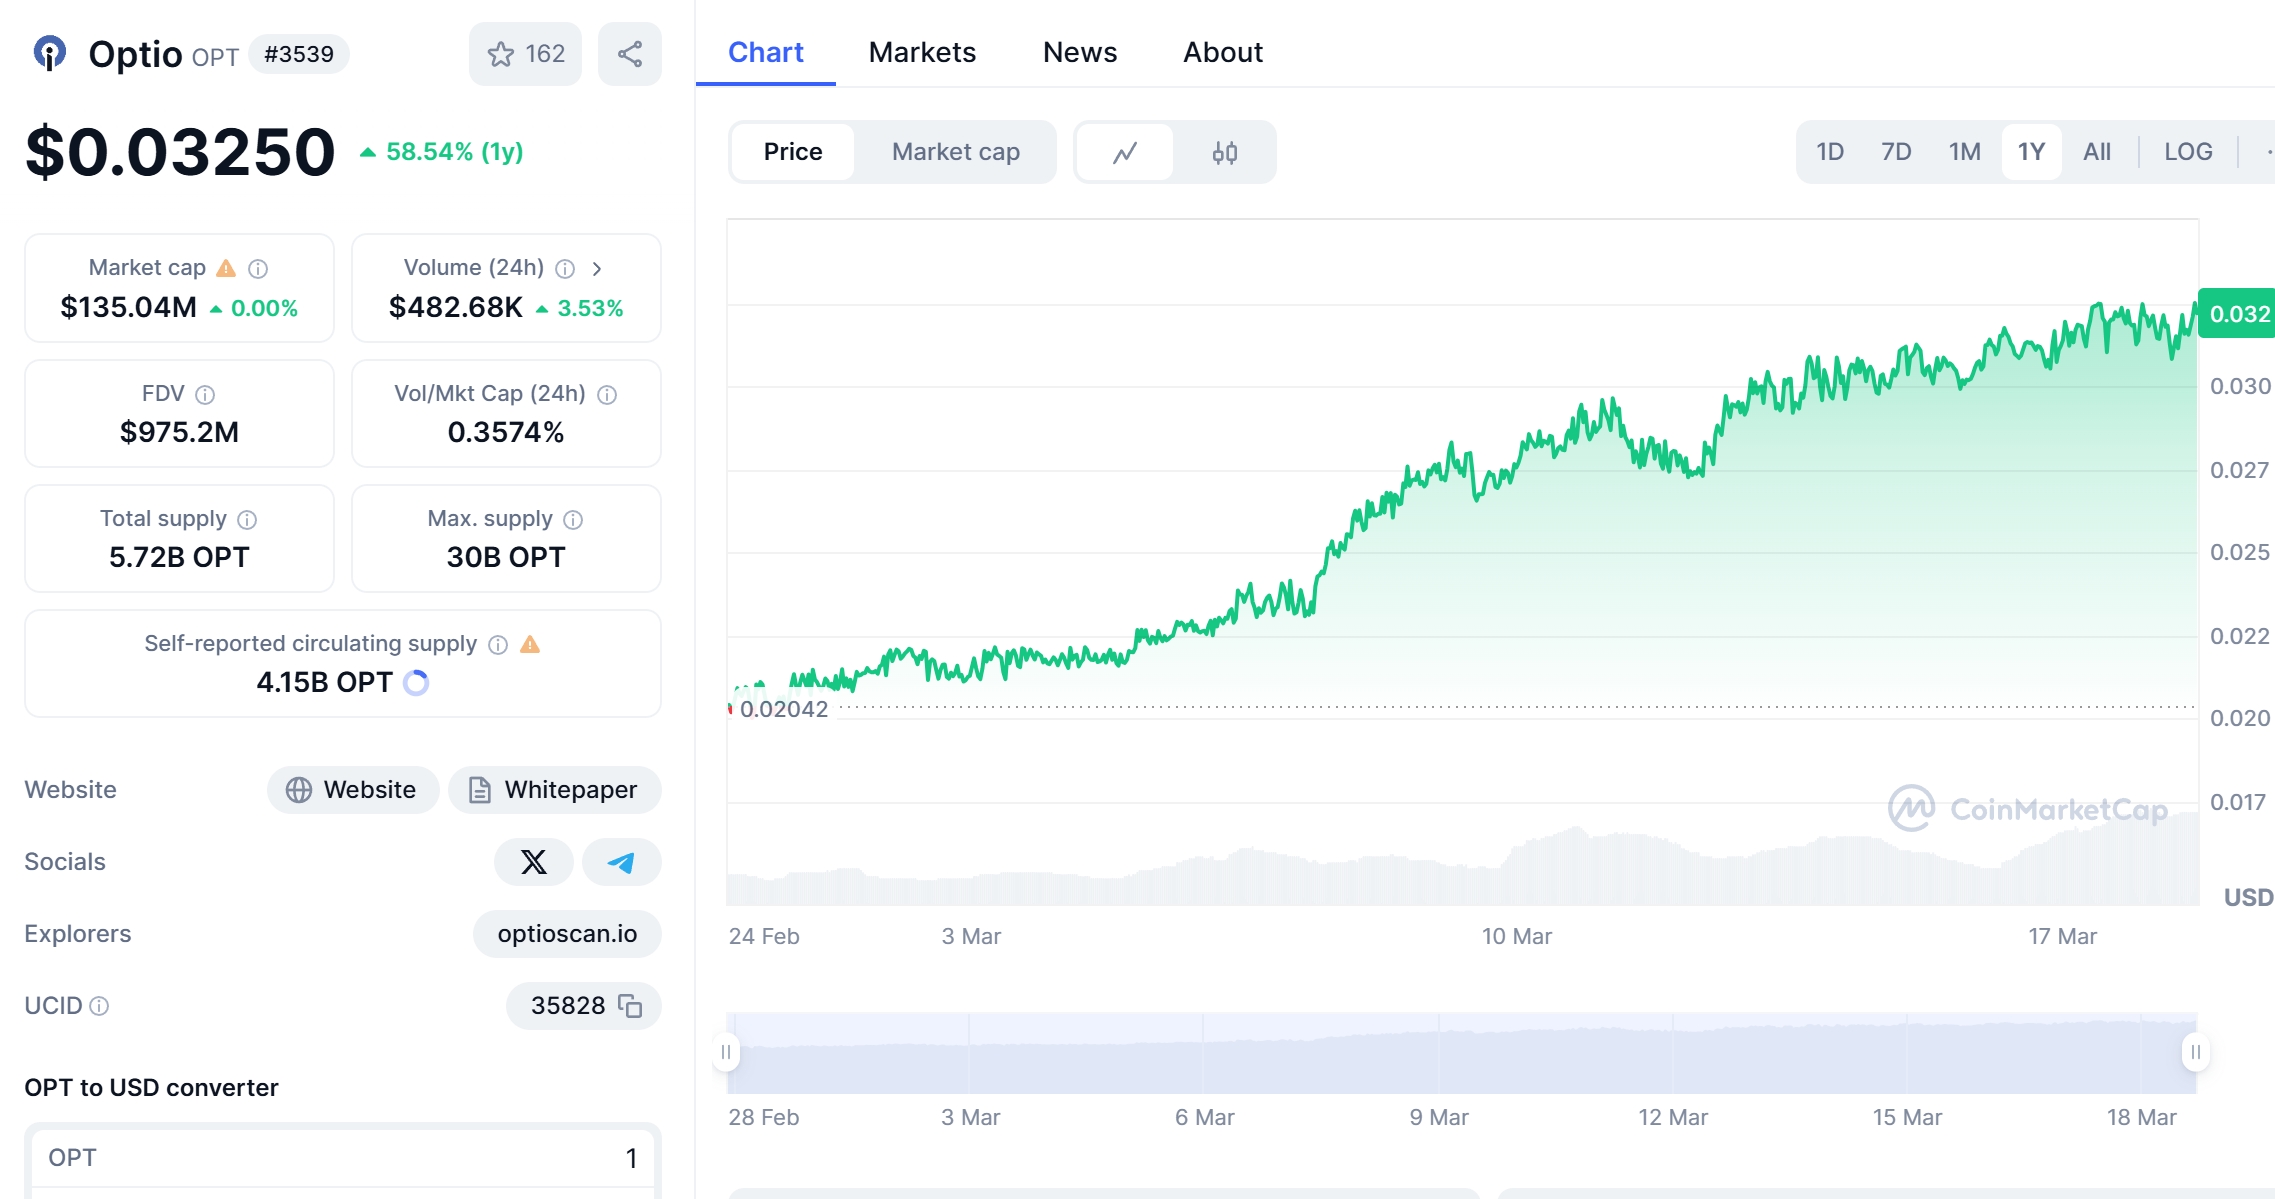Screen dimensions: 2275x1199
Task: Open optioscan.io explorer link
Action: click(x=567, y=934)
